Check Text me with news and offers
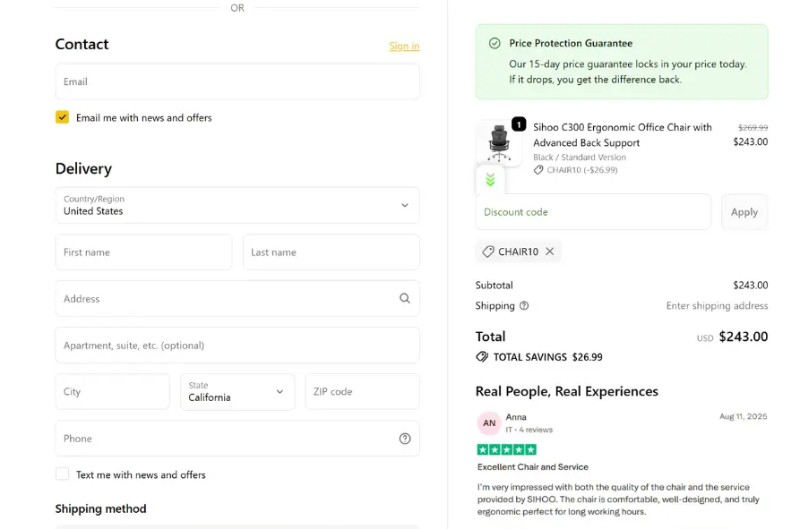 62,474
